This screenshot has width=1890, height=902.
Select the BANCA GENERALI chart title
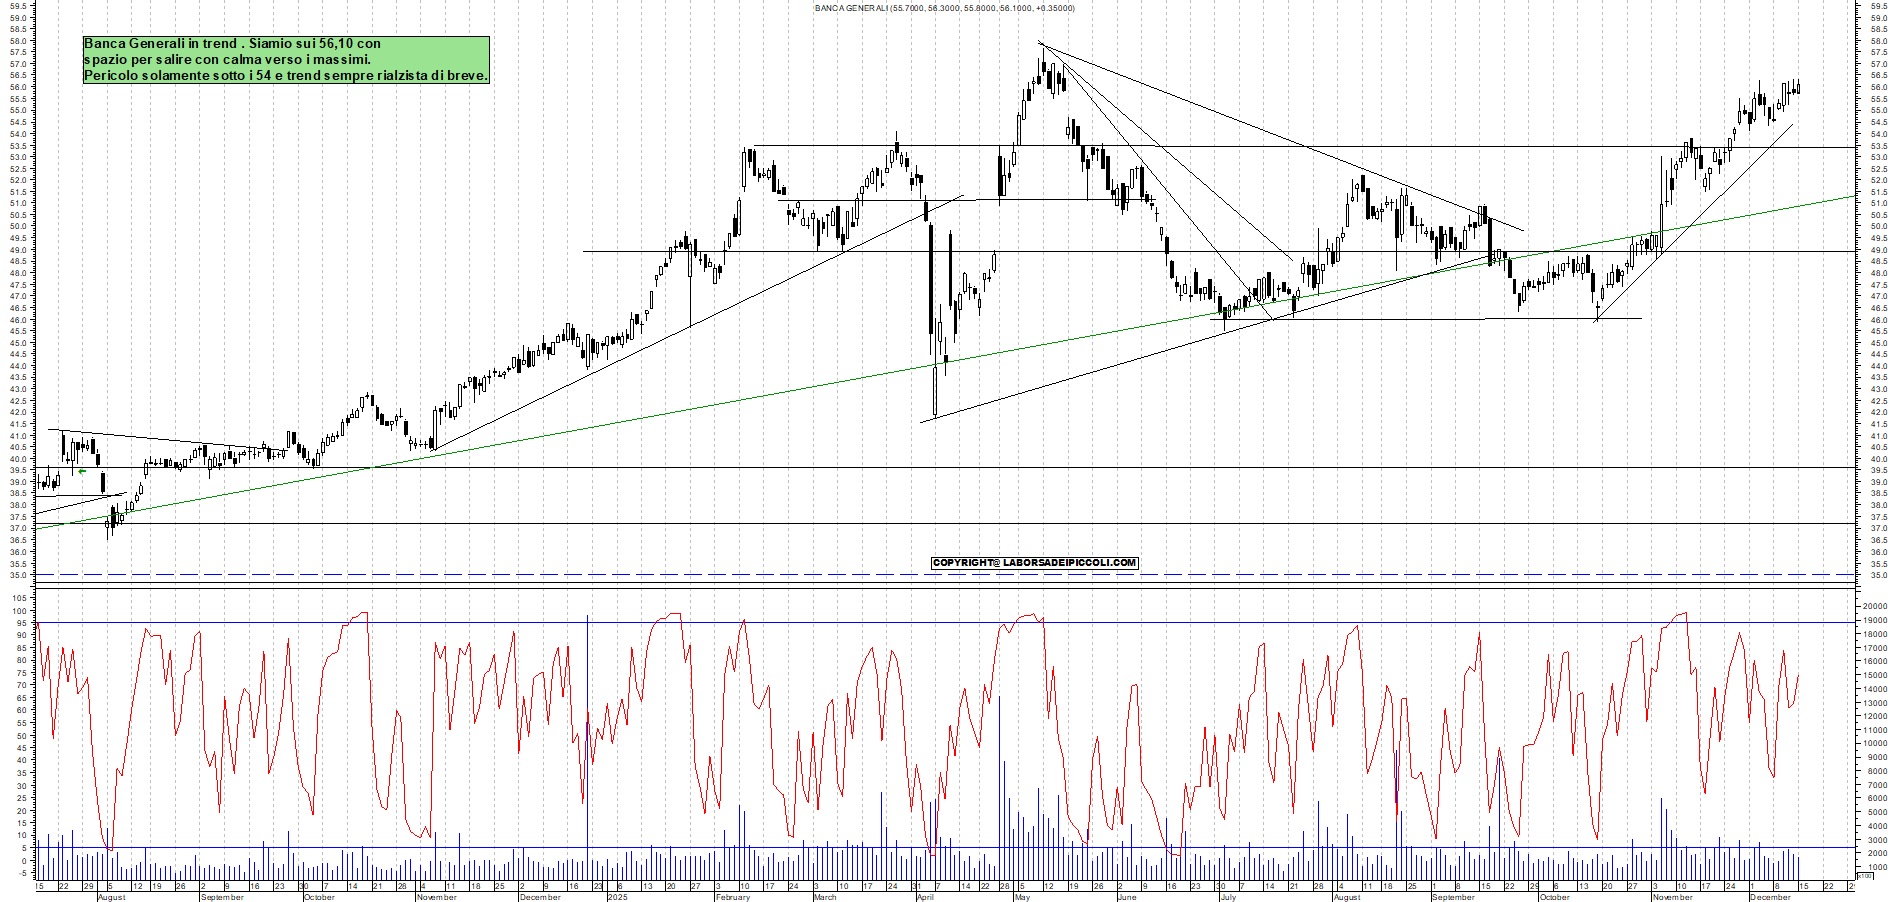coord(944,8)
